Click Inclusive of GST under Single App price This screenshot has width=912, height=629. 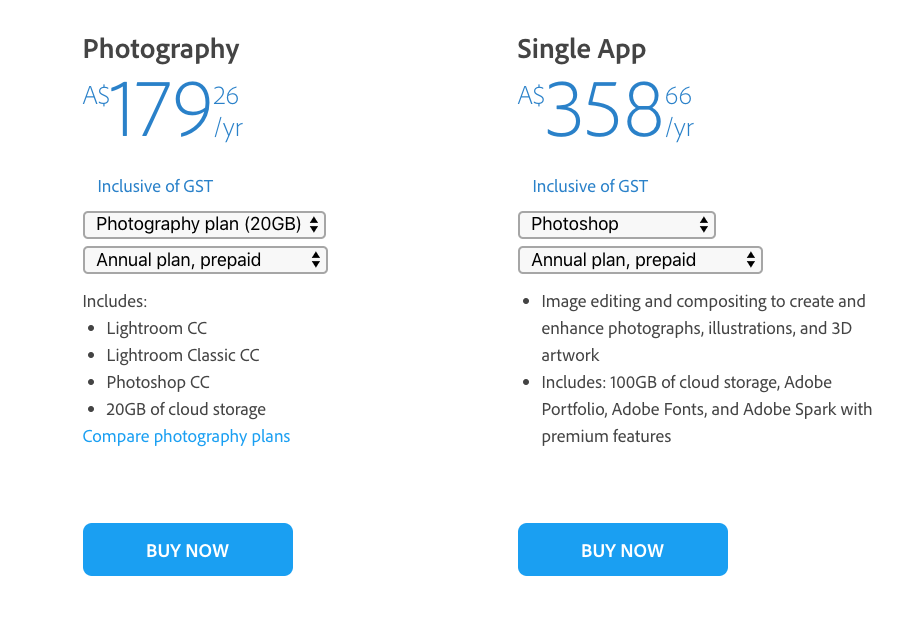tap(590, 186)
